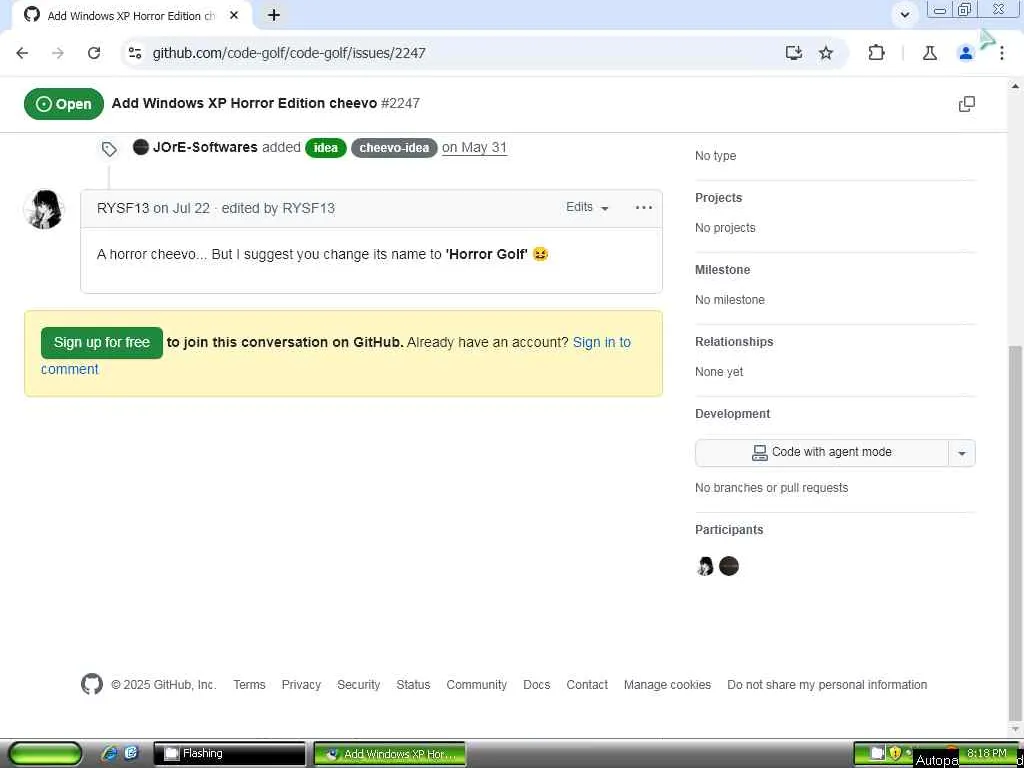Go back using the browser back arrow
The height and width of the screenshot is (768, 1024).
point(22,53)
